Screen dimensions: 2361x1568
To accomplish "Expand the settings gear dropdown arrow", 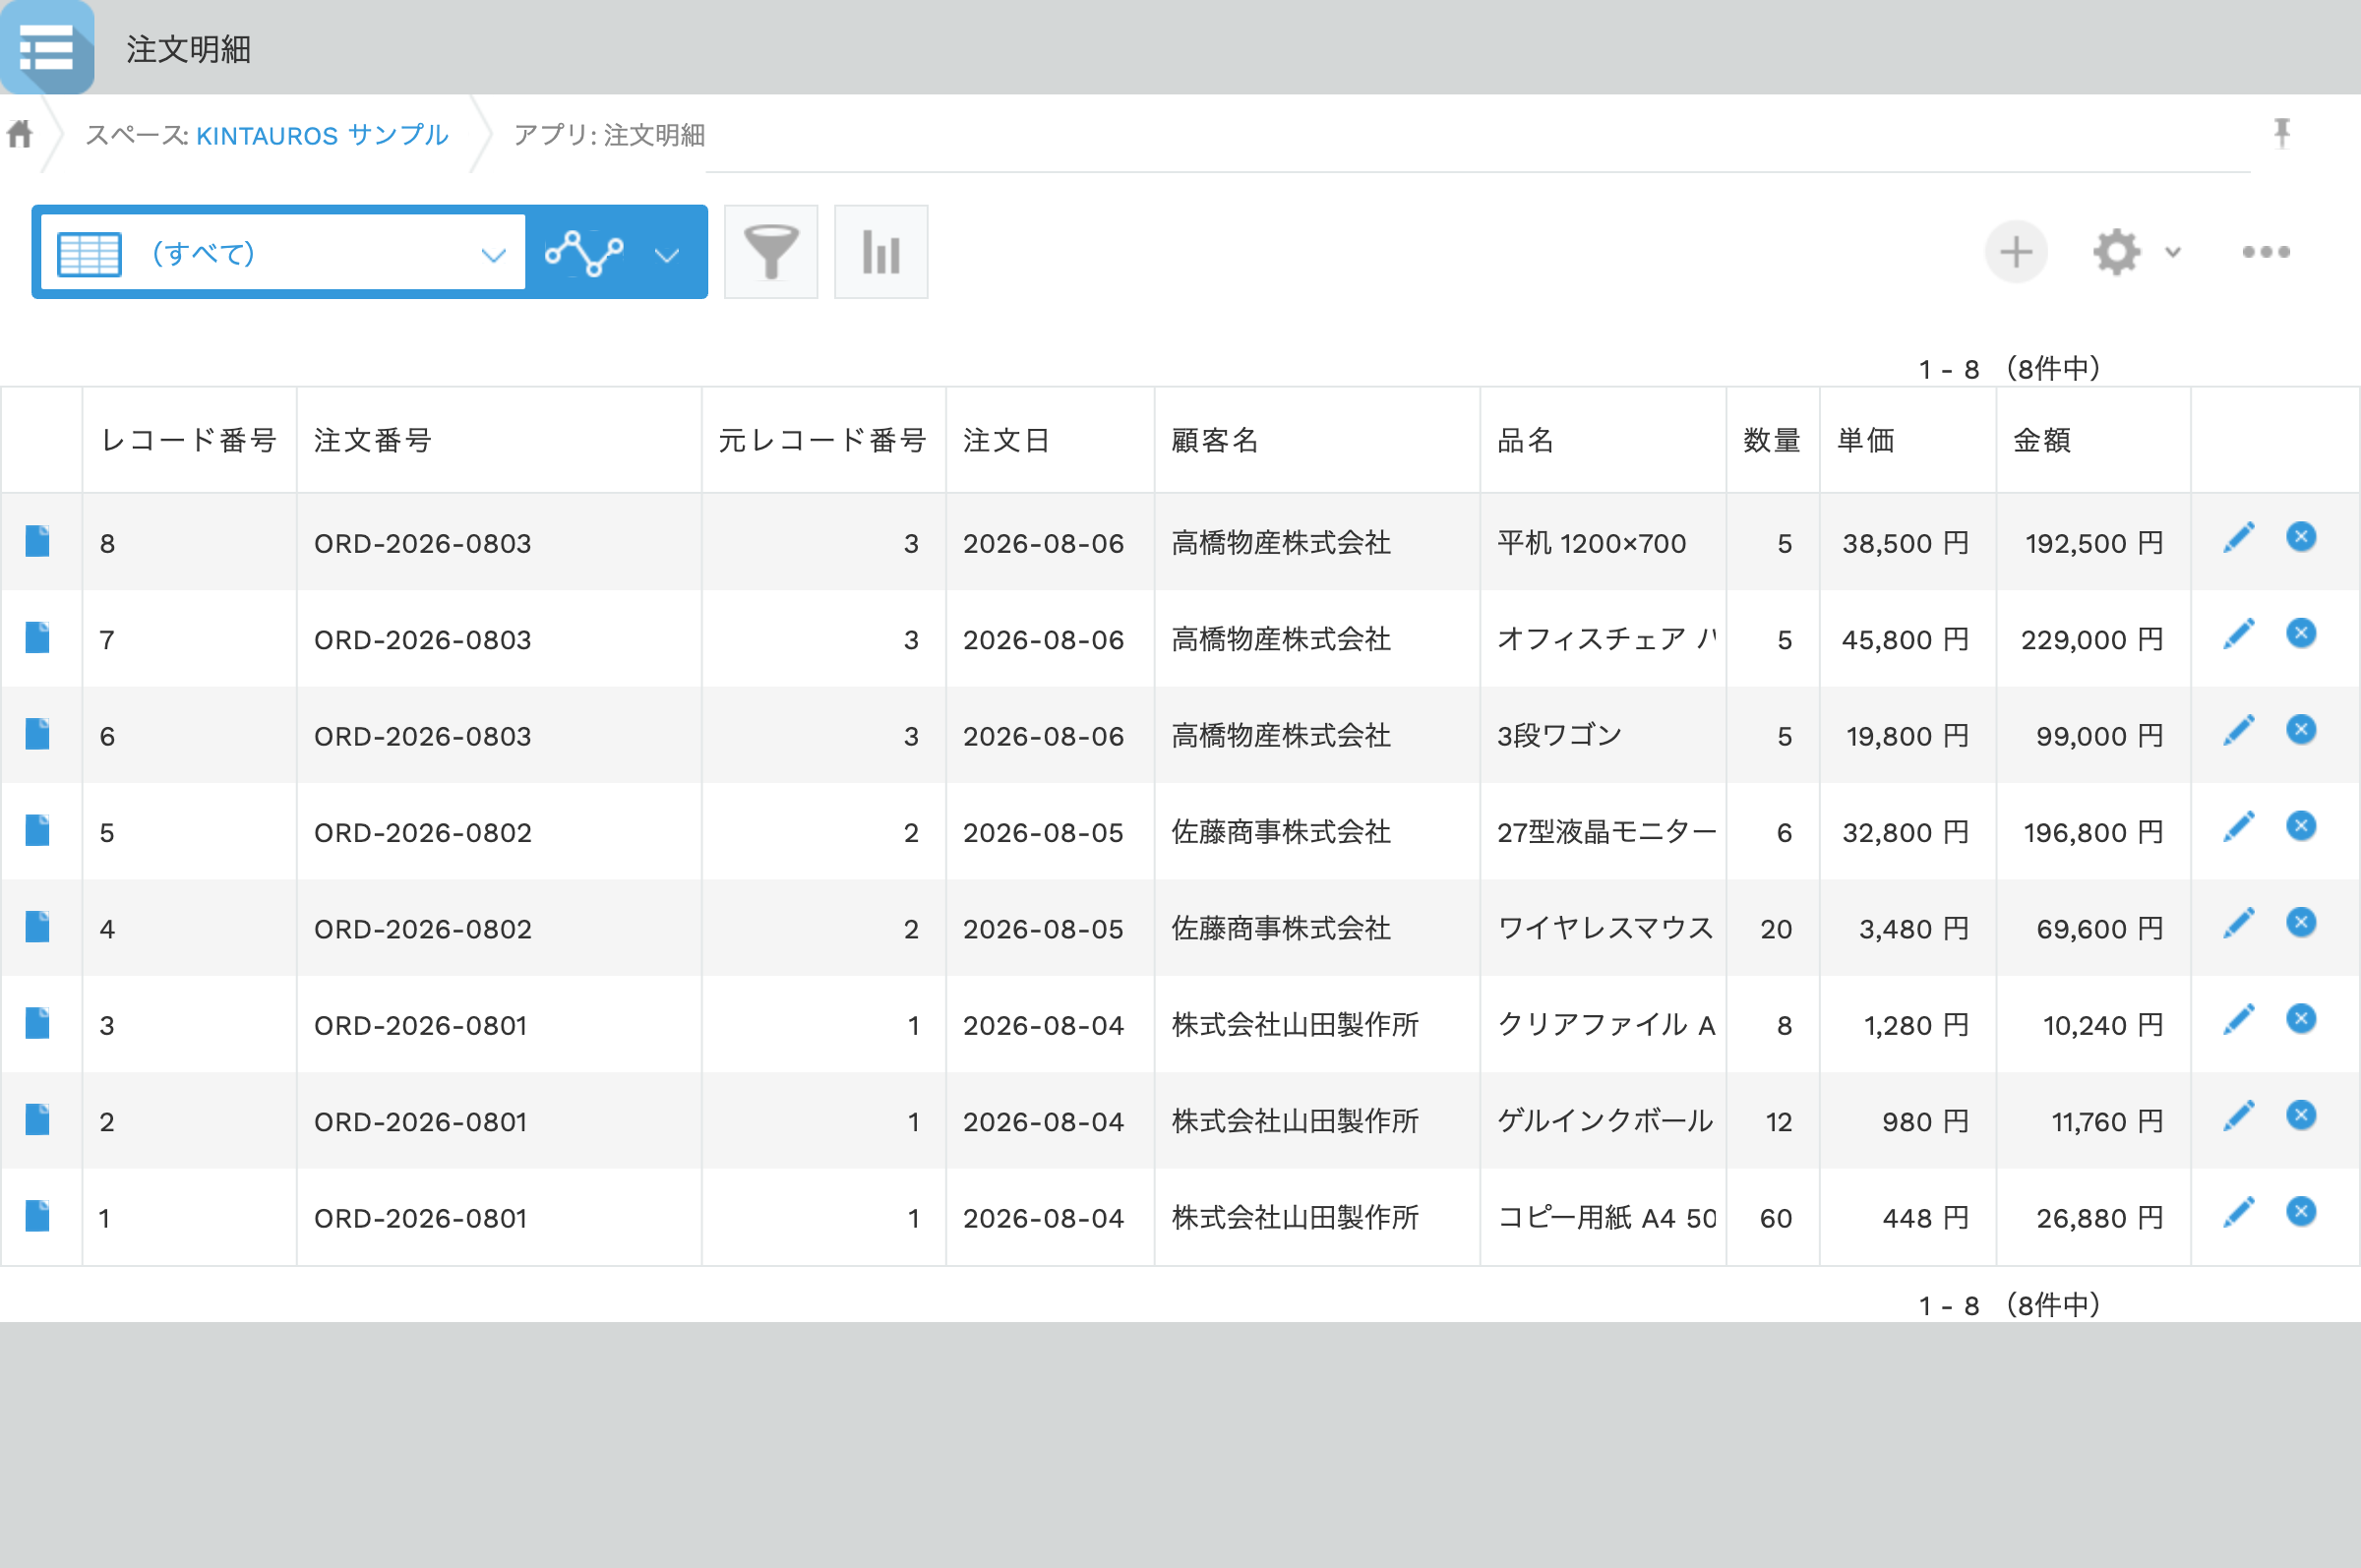I will pos(2173,253).
